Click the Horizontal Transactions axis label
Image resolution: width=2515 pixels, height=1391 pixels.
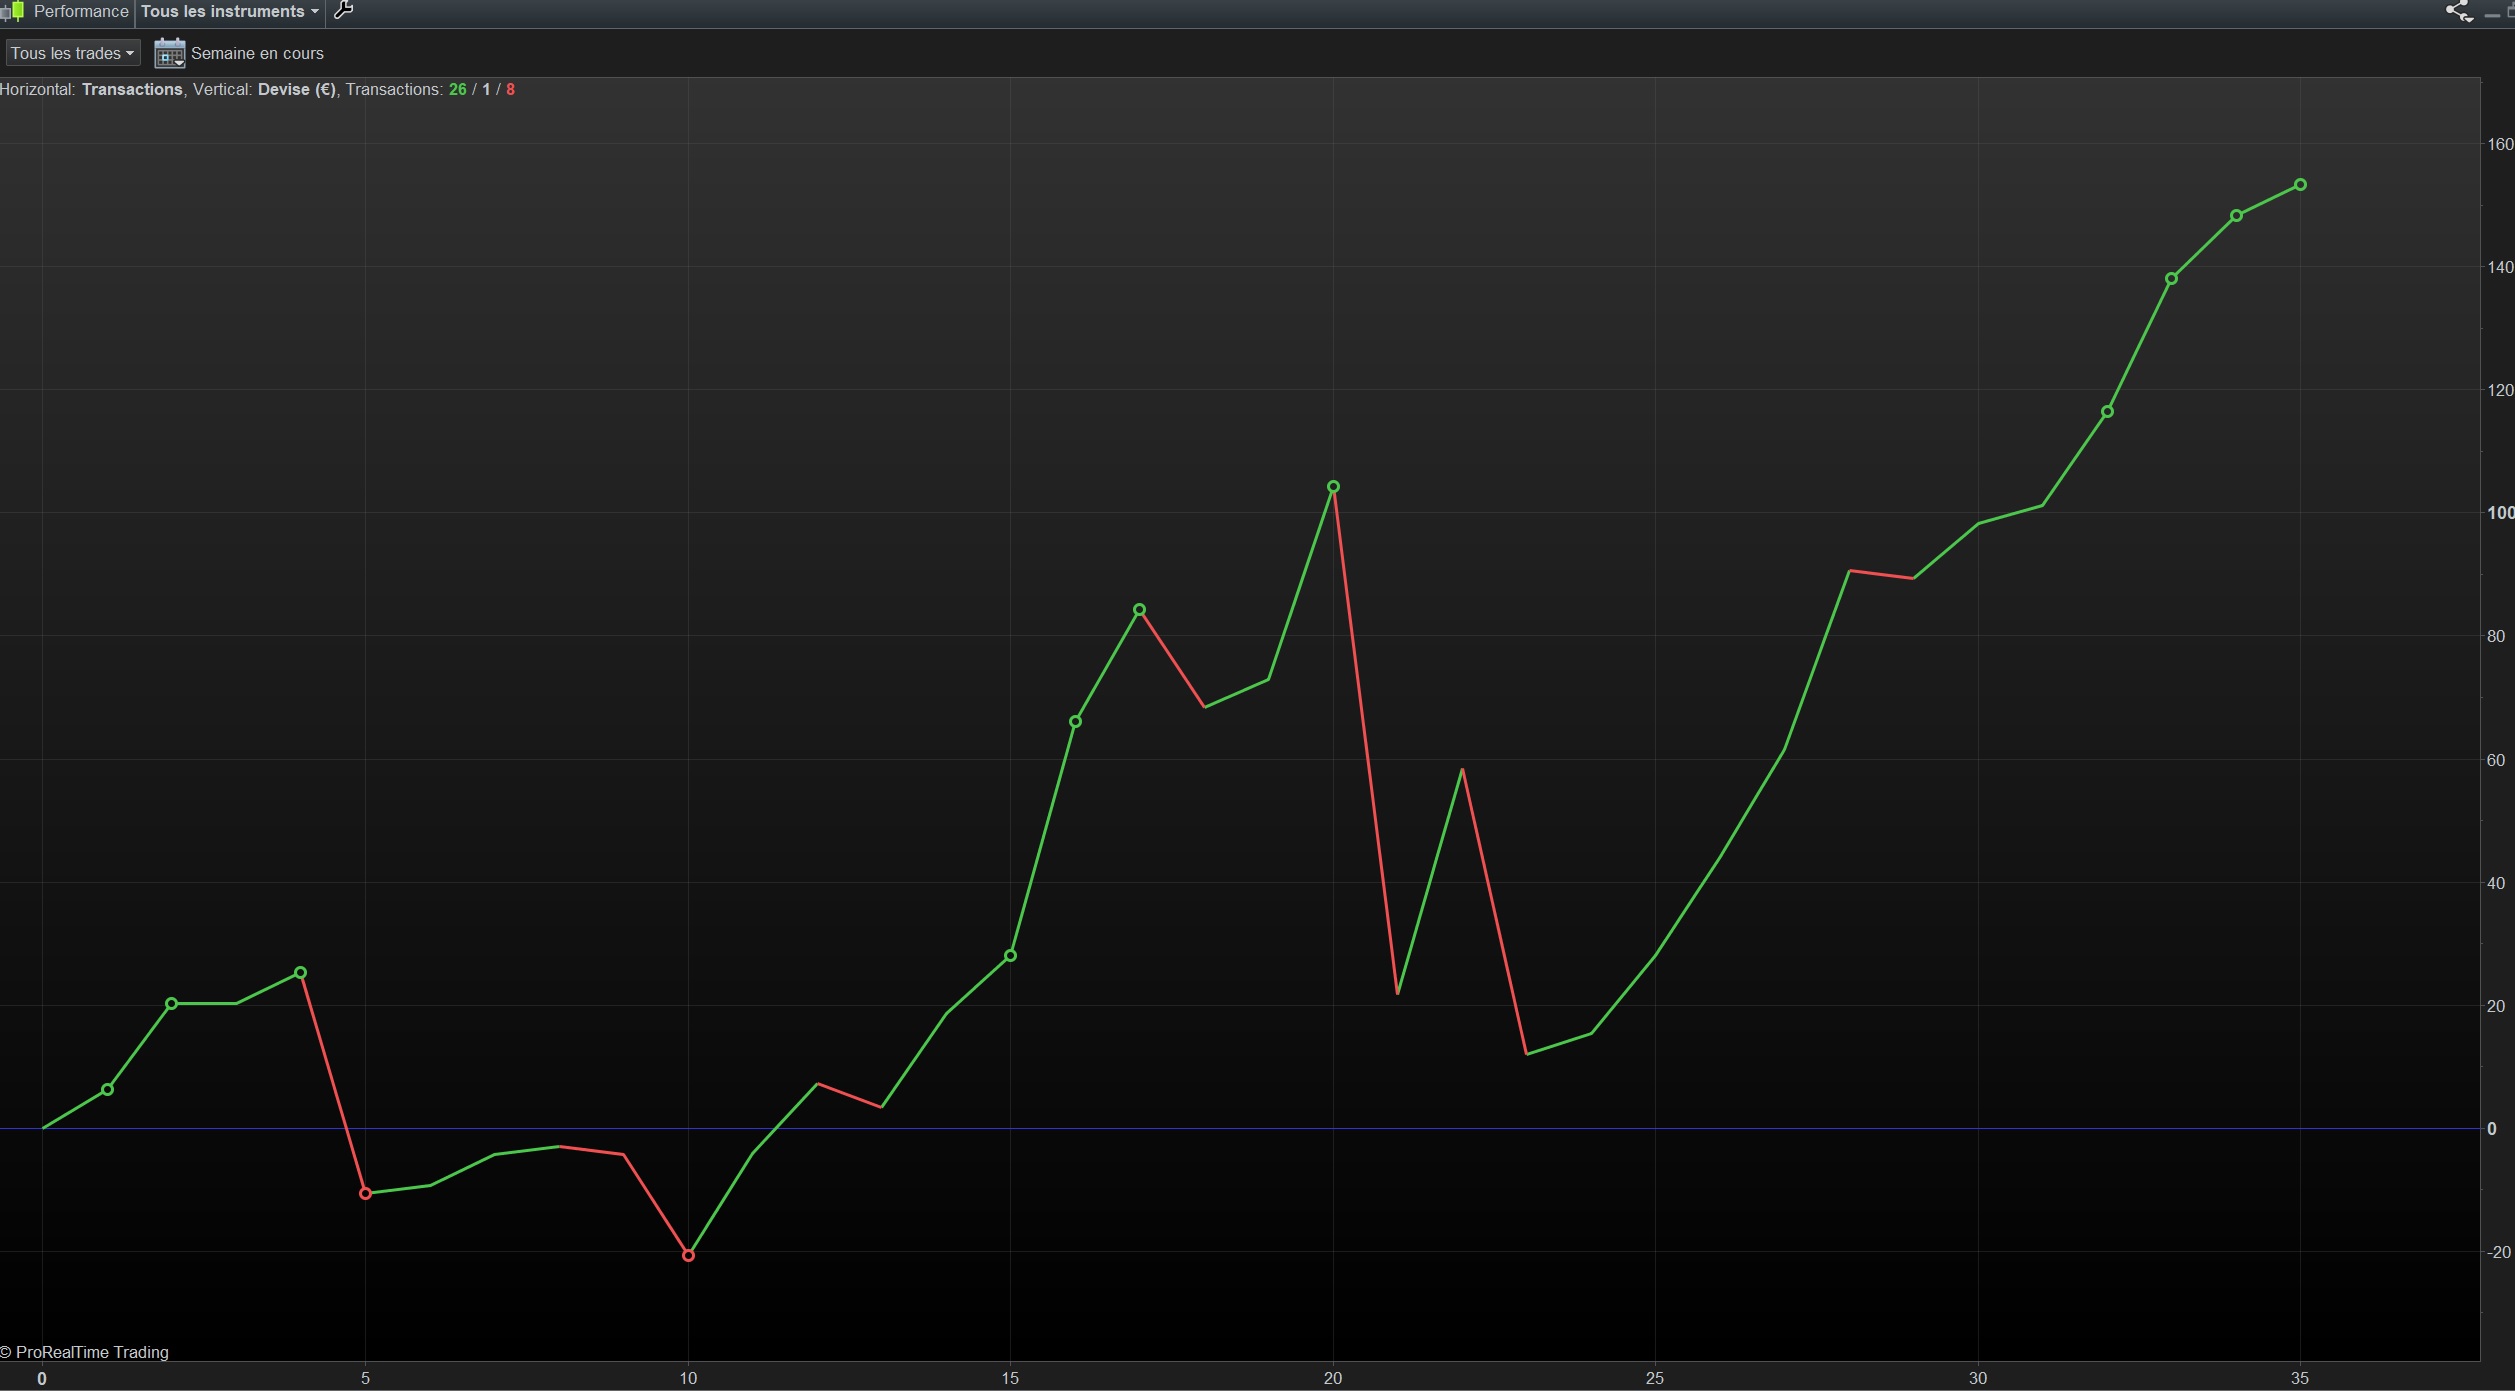[x=132, y=90]
